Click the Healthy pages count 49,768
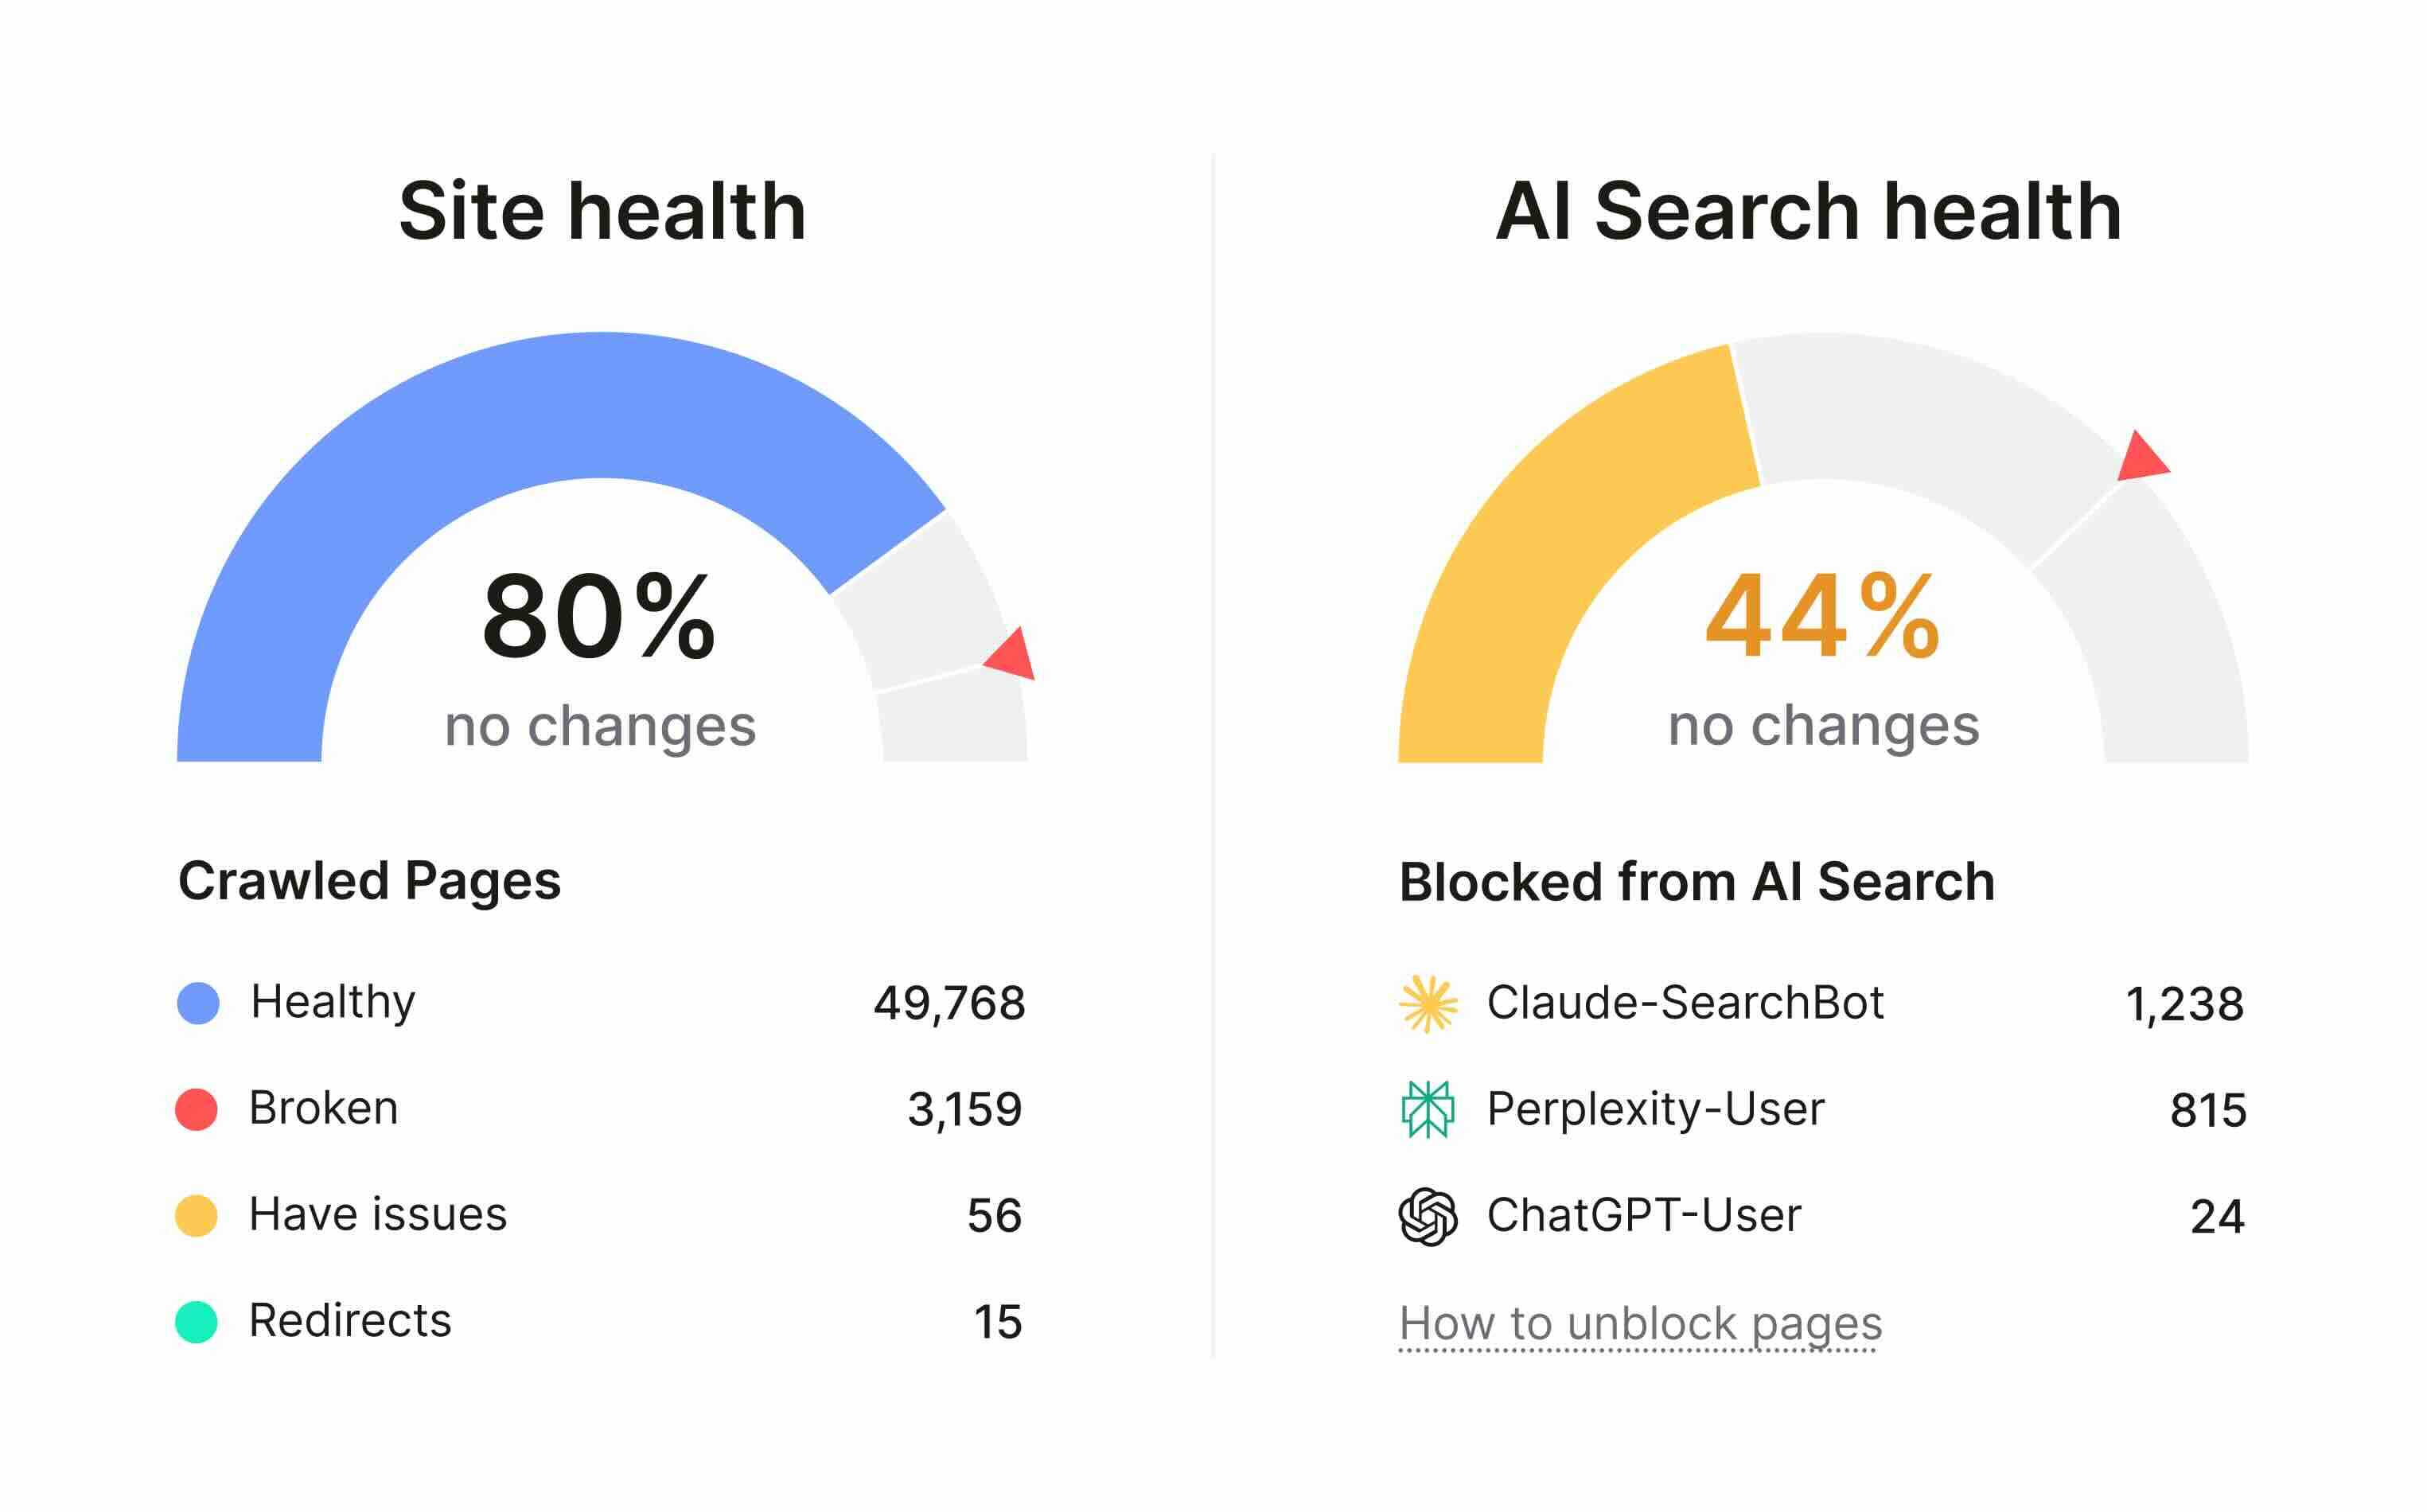 pyautogui.click(x=949, y=1003)
